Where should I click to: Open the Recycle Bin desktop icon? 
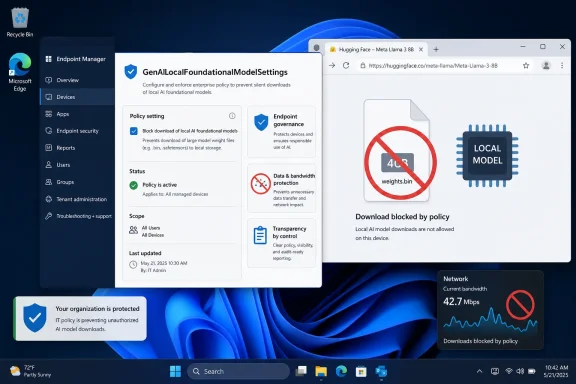(x=20, y=23)
